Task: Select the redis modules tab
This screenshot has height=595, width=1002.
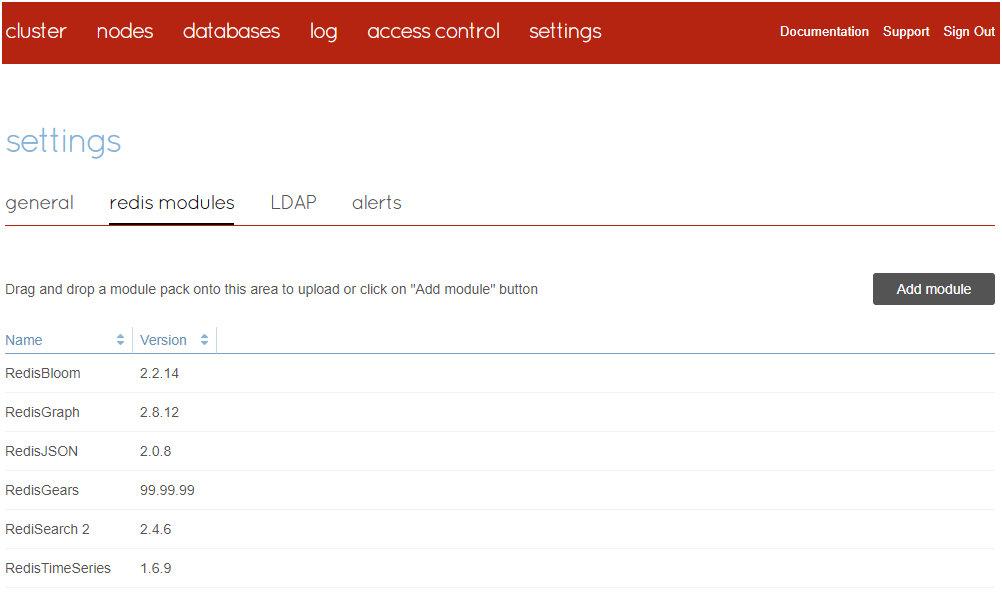Action: point(172,203)
